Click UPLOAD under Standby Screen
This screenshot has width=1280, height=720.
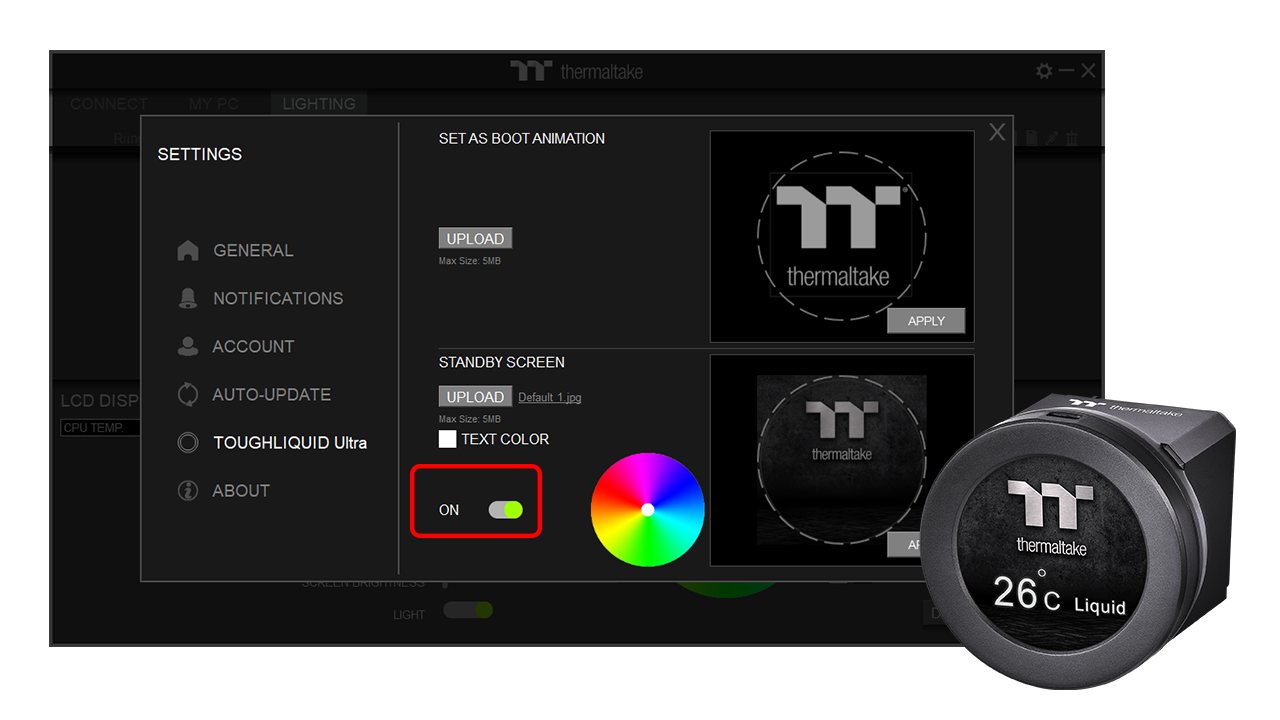[x=475, y=397]
